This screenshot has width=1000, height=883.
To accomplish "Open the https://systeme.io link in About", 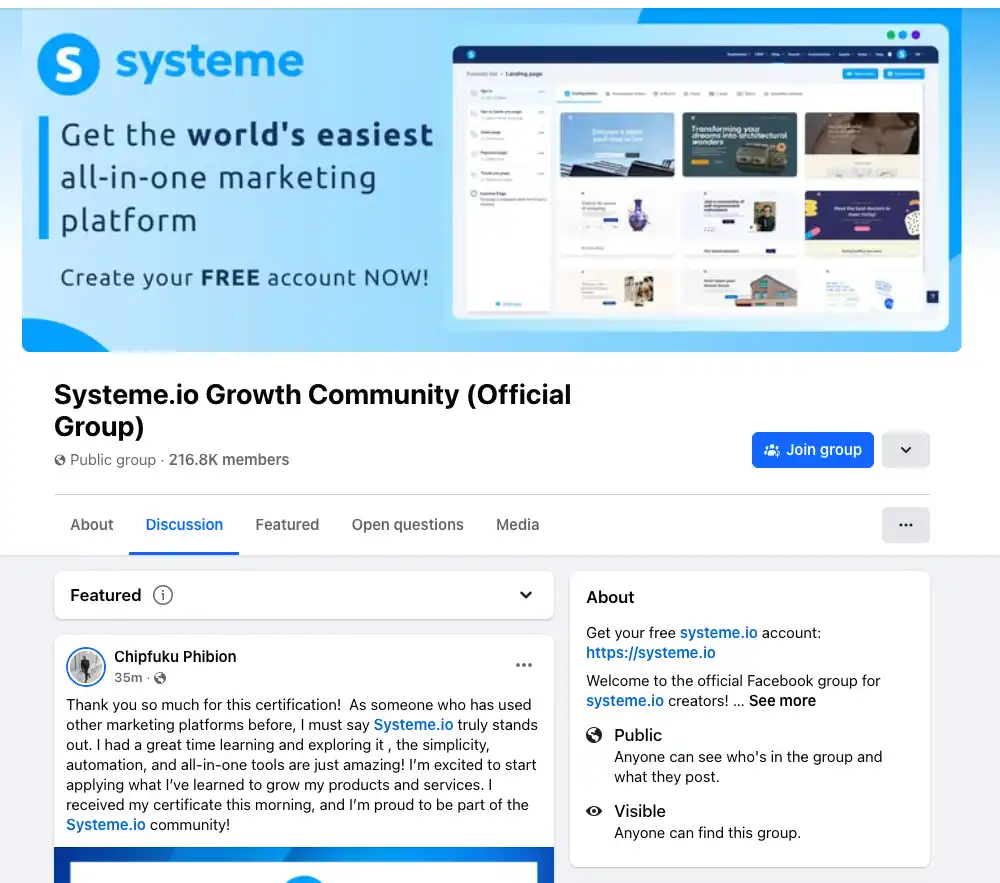I will click(x=651, y=652).
